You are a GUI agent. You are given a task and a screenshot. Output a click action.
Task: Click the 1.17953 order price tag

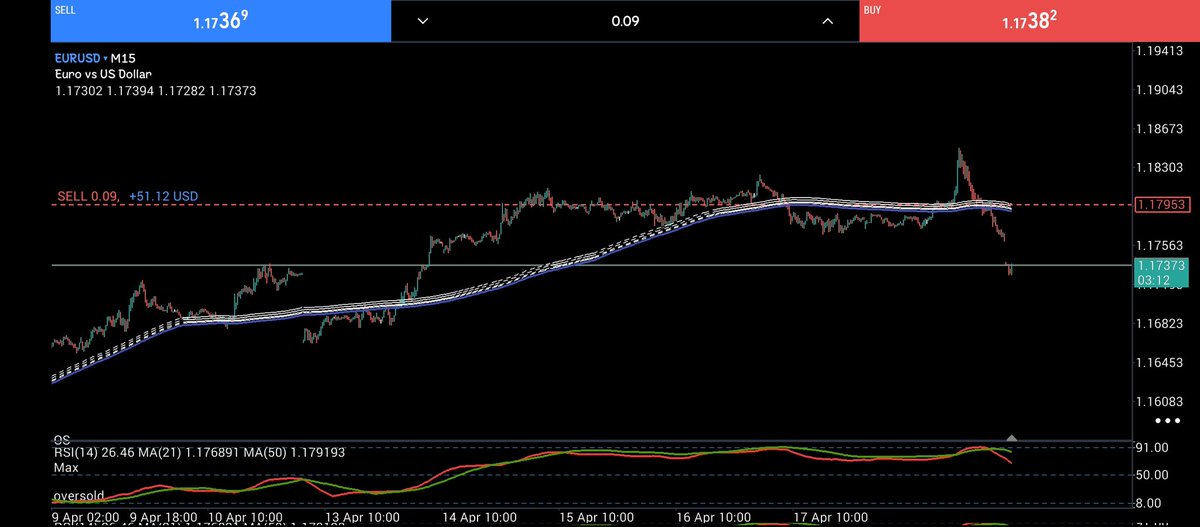tap(1160, 204)
